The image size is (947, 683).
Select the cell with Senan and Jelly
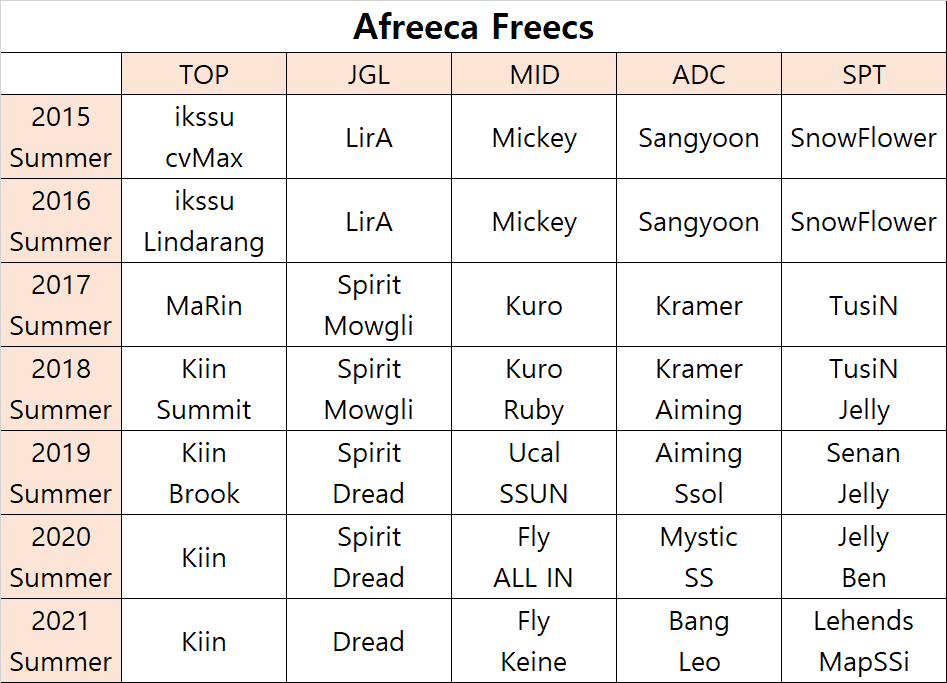click(864, 473)
